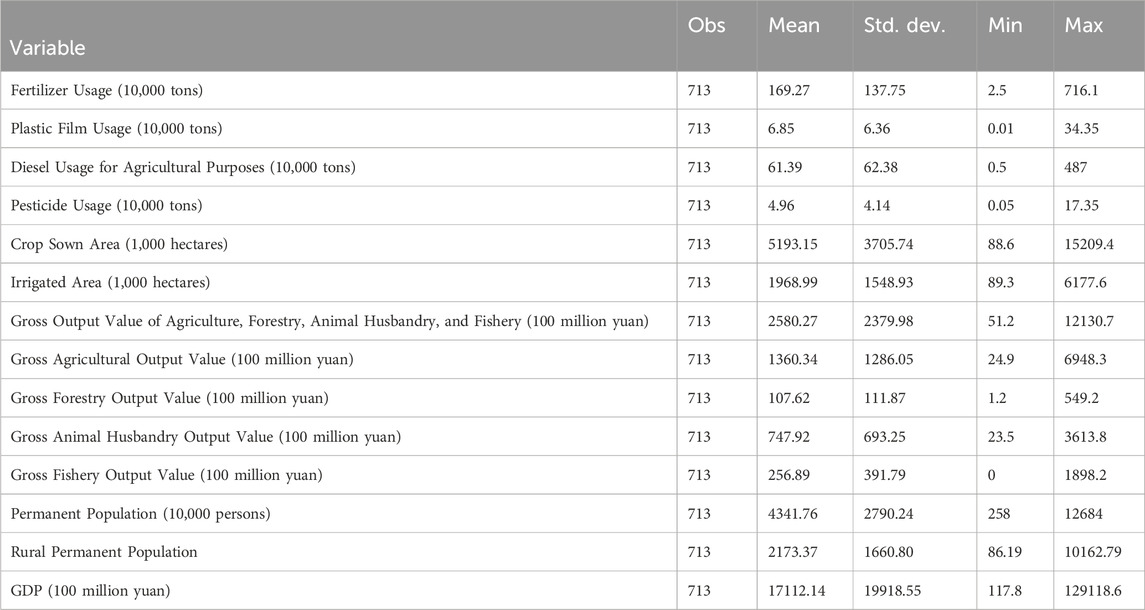This screenshot has width=1145, height=610.
Task: Select the mean value 2173.37
Action: click(792, 552)
